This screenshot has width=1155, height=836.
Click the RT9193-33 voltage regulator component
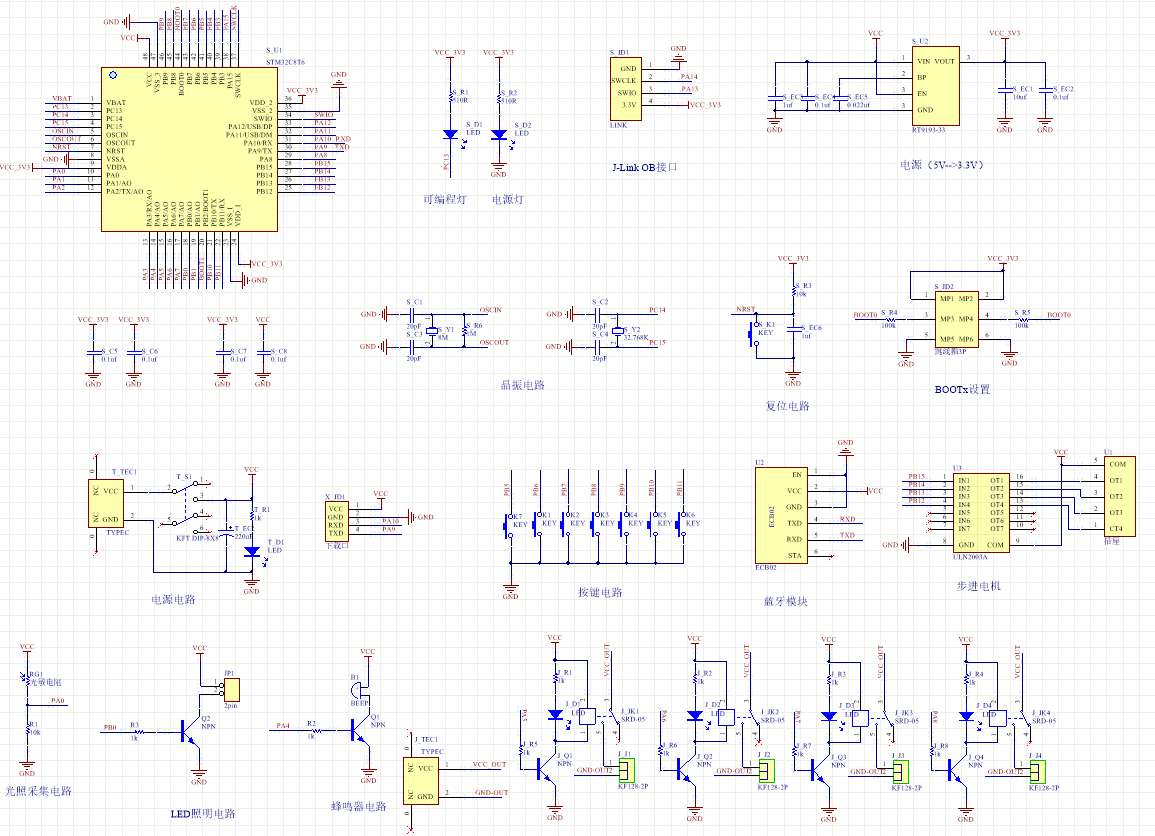point(935,85)
